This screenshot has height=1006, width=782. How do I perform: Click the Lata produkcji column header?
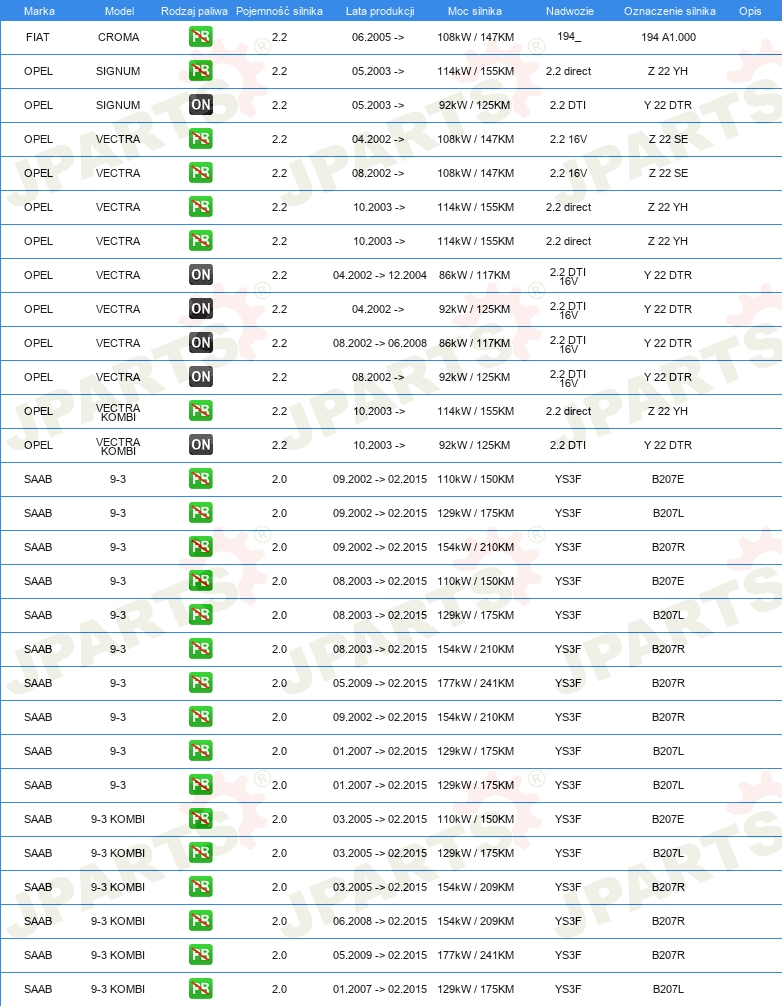(x=380, y=11)
